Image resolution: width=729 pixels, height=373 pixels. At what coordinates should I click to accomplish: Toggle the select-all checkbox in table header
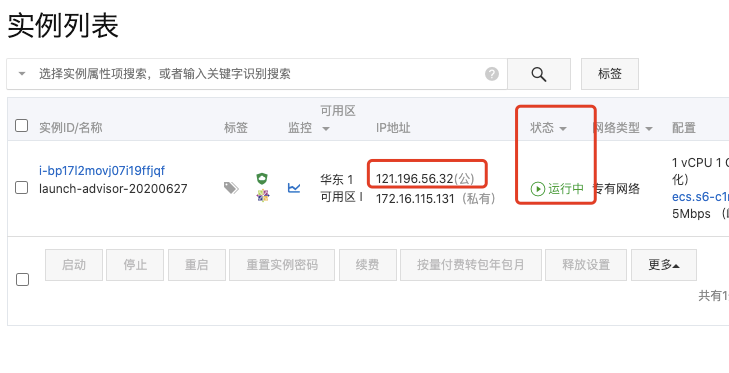(x=21, y=126)
